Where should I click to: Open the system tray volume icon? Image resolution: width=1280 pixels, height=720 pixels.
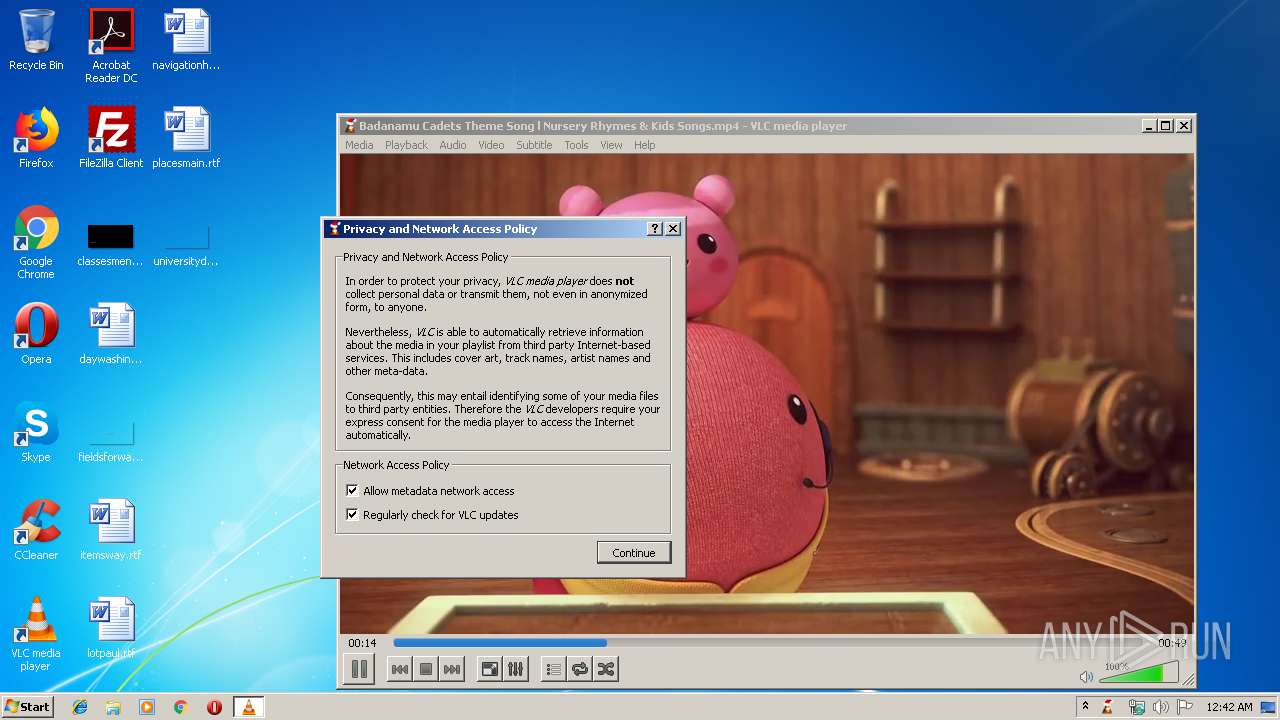tap(1160, 707)
